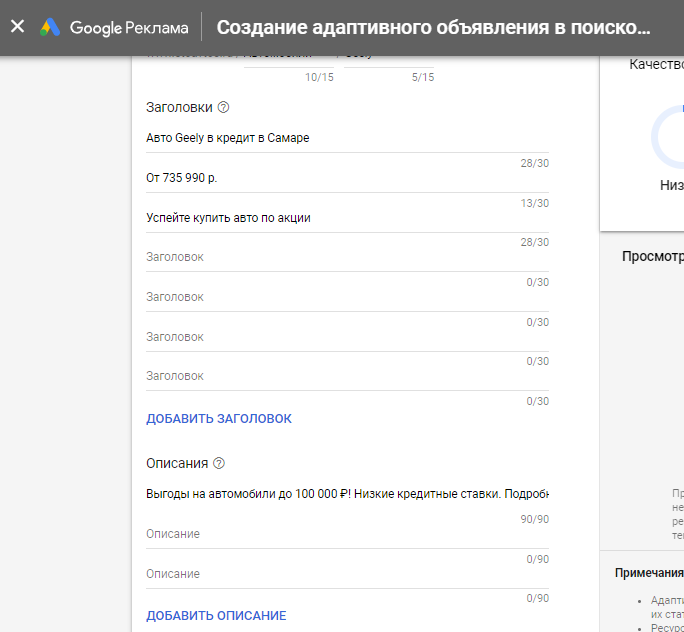Open help icon next to Описания
684x632 pixels.
point(219,463)
